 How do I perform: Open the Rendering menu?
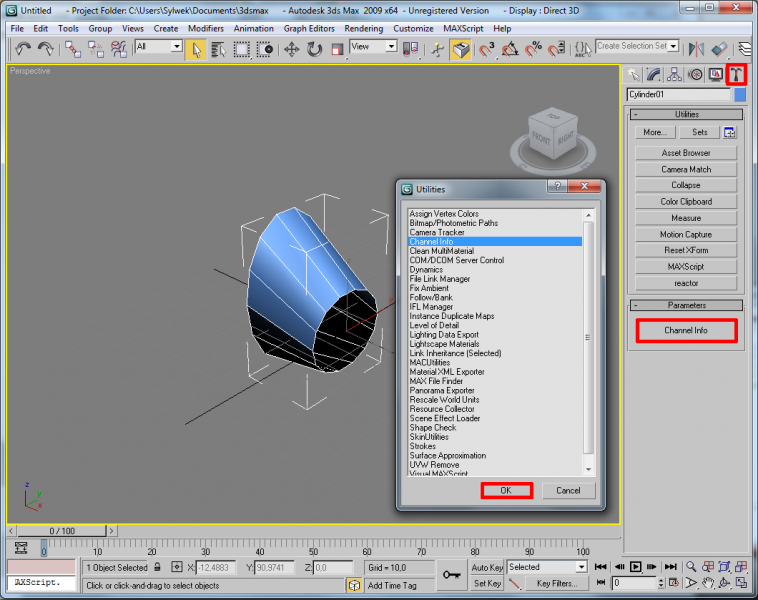(364, 28)
